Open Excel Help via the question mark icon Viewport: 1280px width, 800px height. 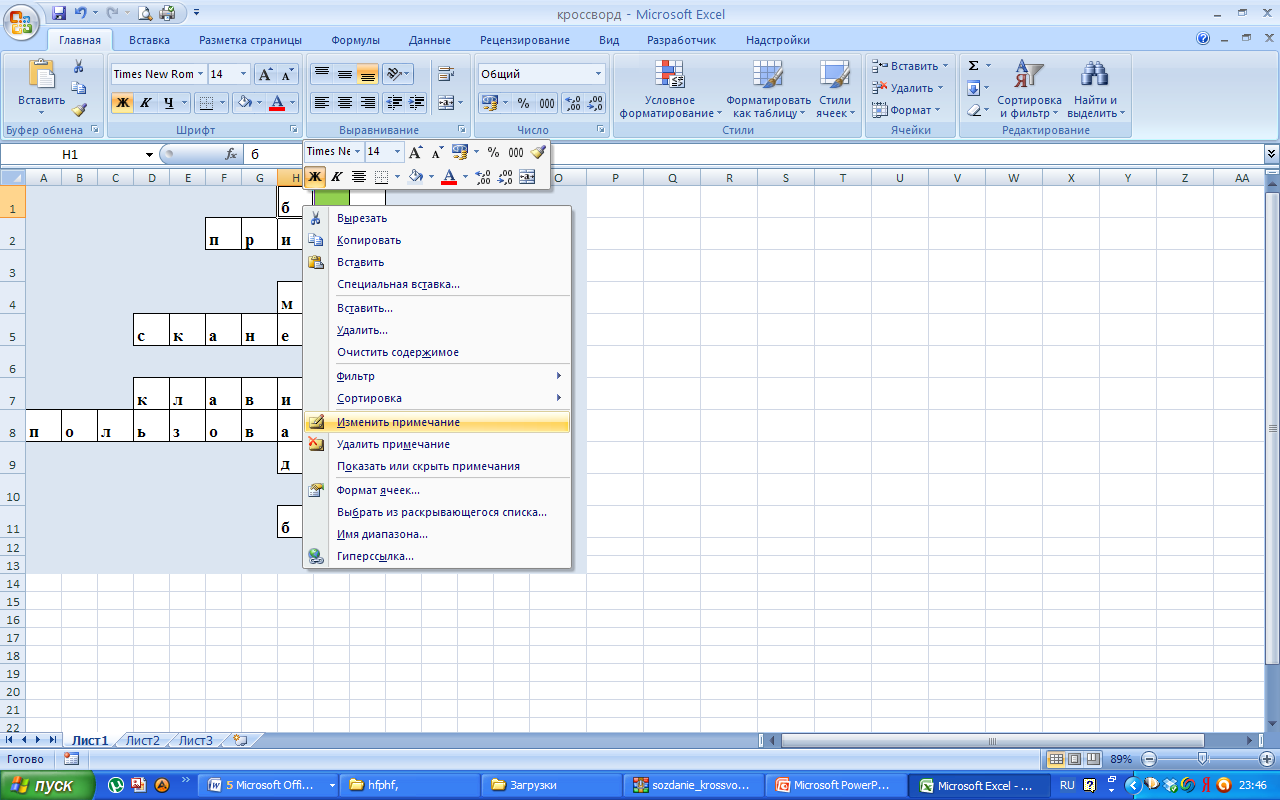click(1203, 39)
